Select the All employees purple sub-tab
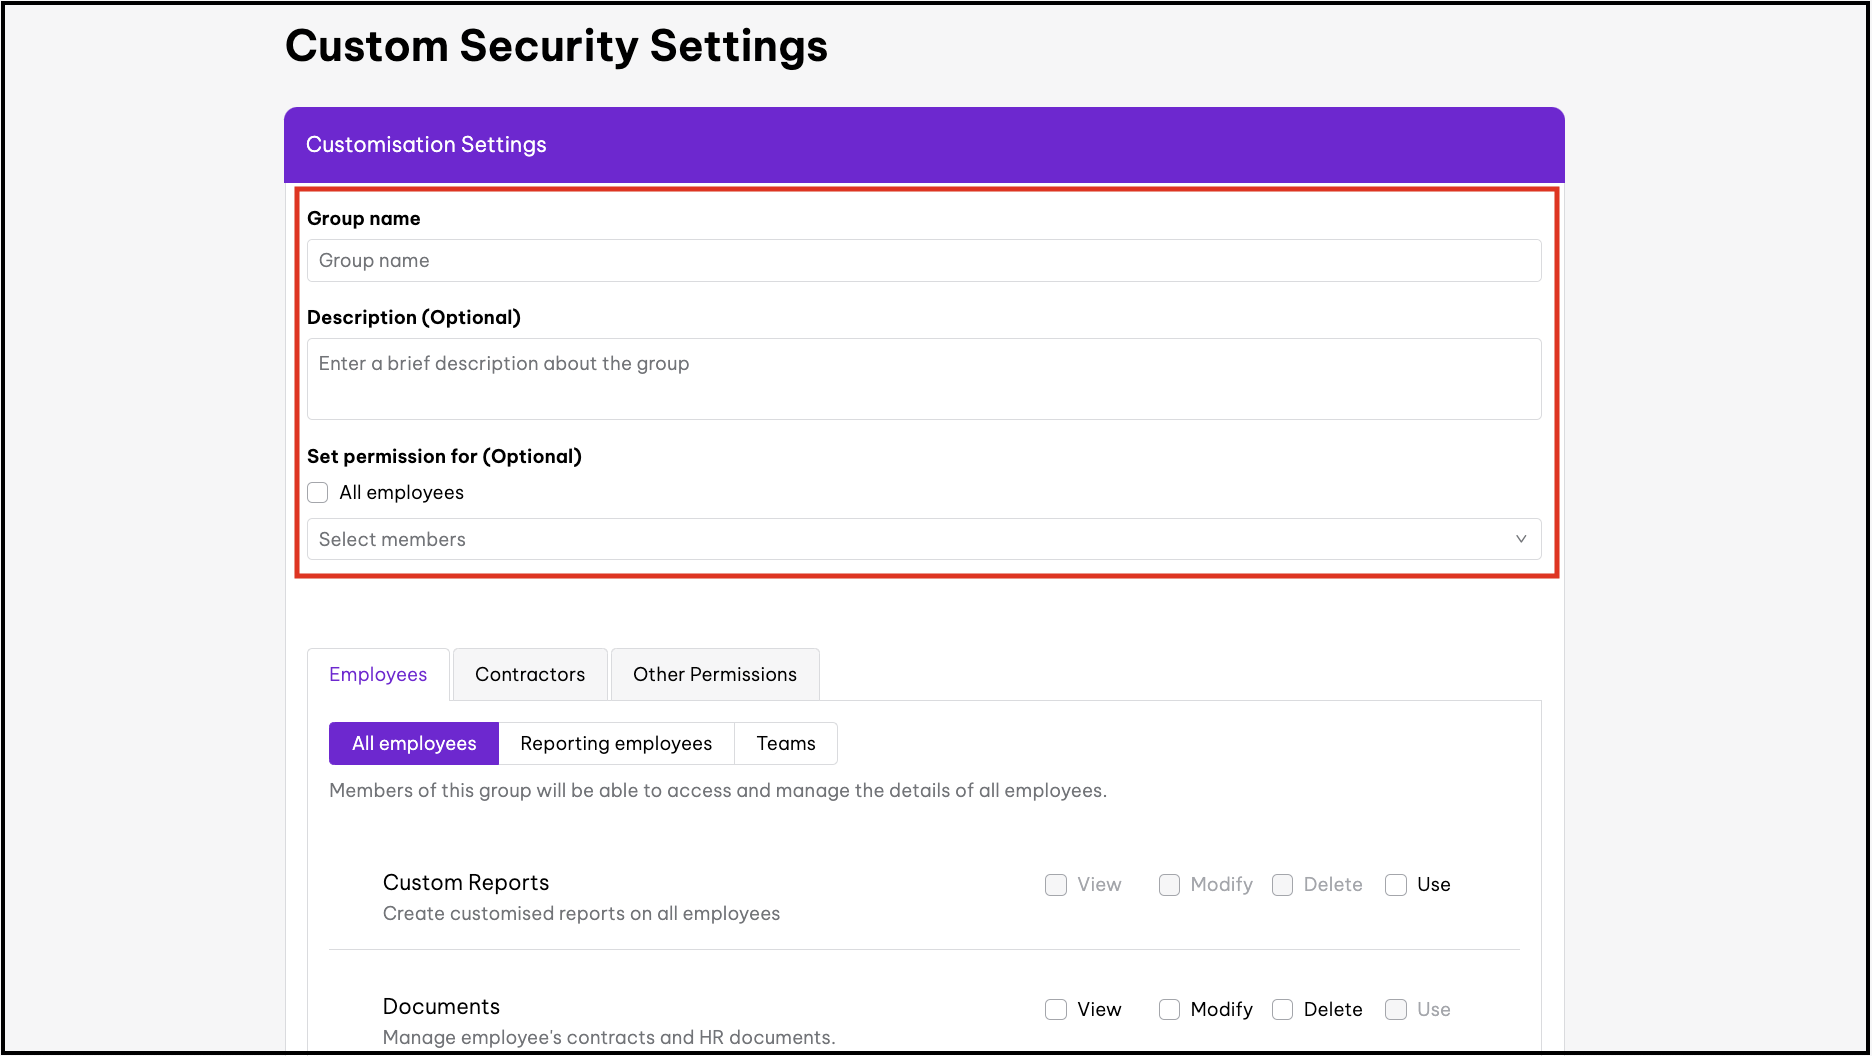The height and width of the screenshot is (1056, 1872). [x=414, y=744]
